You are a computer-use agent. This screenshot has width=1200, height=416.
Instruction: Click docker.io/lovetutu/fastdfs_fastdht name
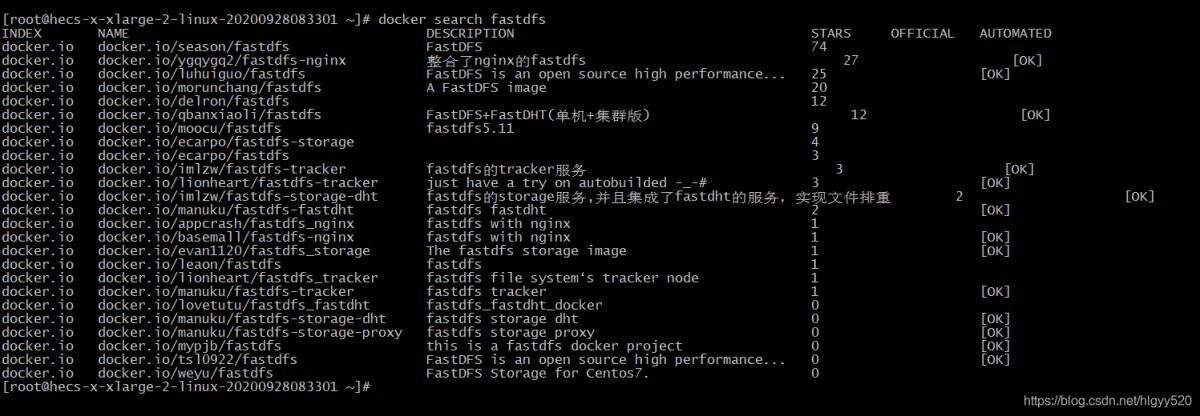pyautogui.click(x=233, y=305)
